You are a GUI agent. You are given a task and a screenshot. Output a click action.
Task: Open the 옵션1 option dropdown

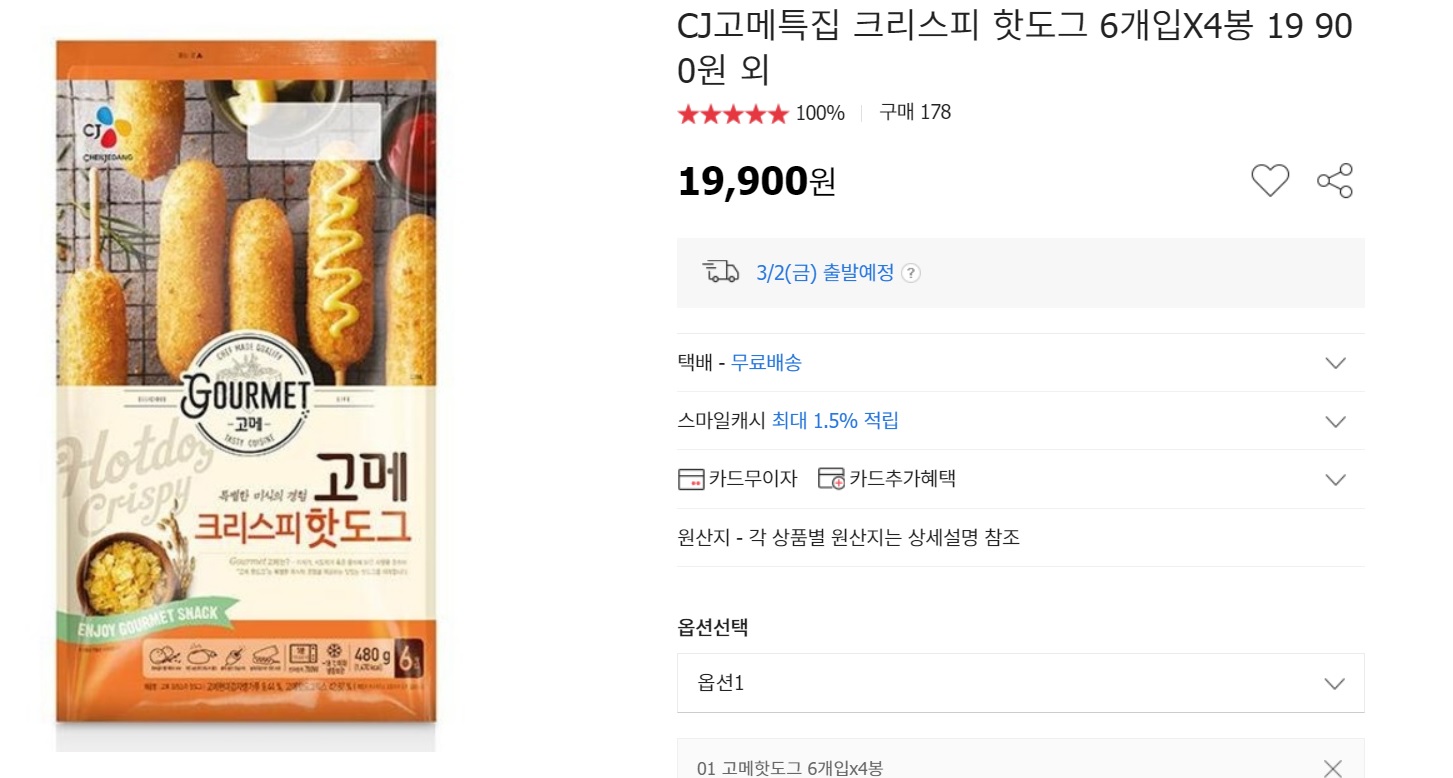[1020, 683]
